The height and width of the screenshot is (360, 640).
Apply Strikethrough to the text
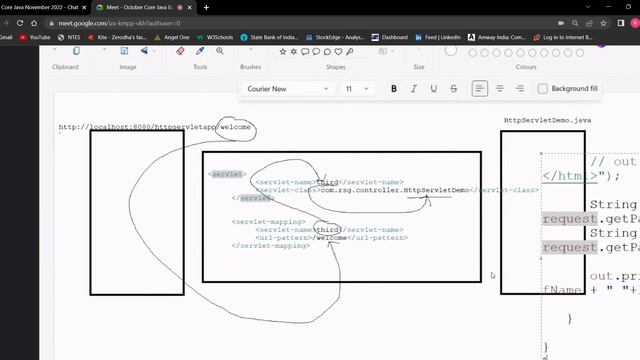point(453,89)
